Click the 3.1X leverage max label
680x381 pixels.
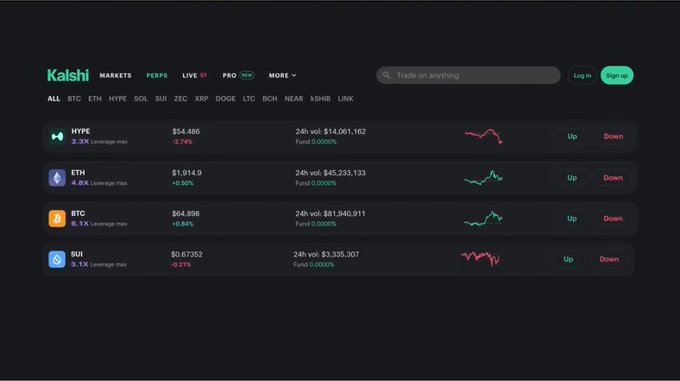pyautogui.click(x=99, y=264)
